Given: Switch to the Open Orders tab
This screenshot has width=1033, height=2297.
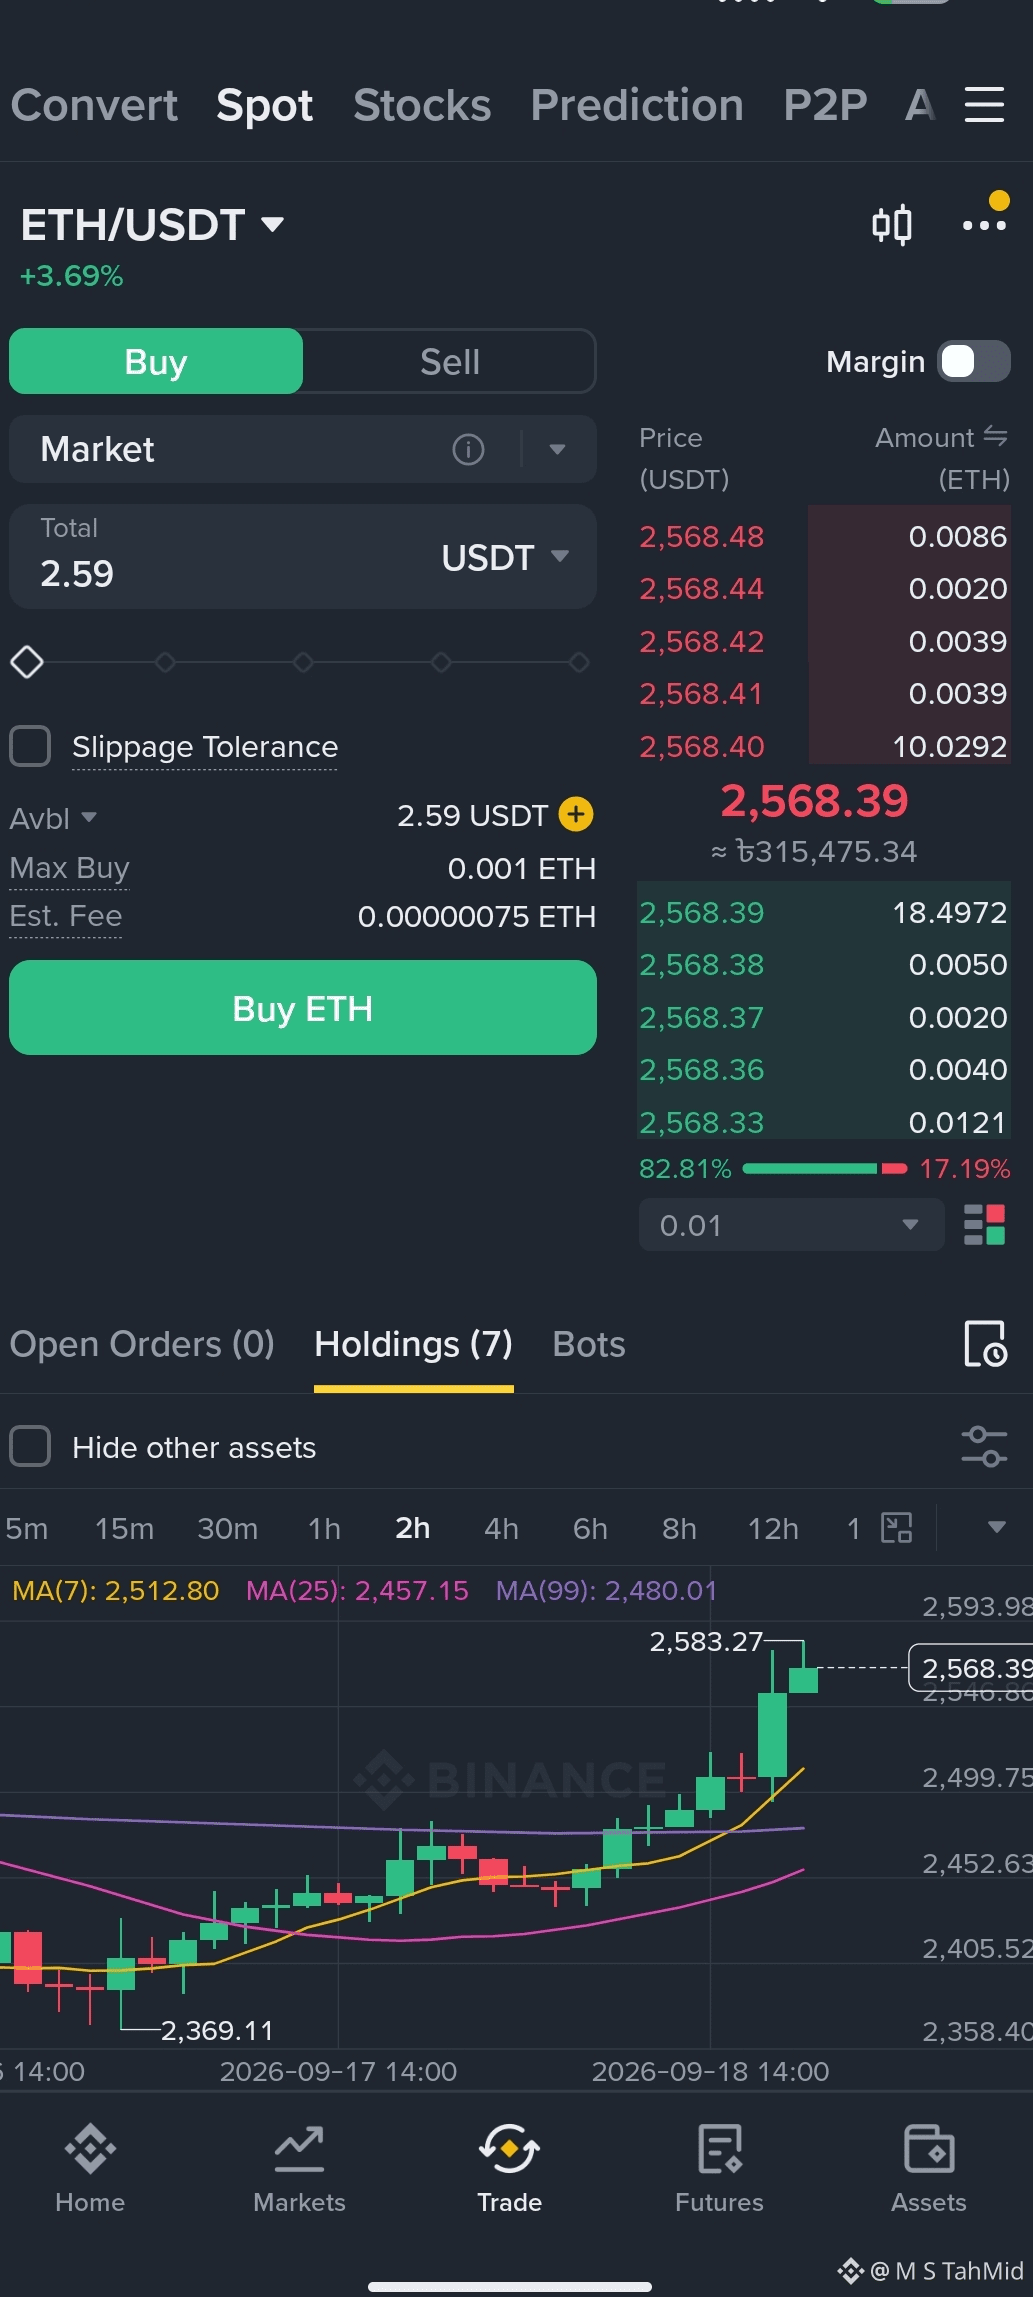Looking at the screenshot, I should tap(142, 1344).
